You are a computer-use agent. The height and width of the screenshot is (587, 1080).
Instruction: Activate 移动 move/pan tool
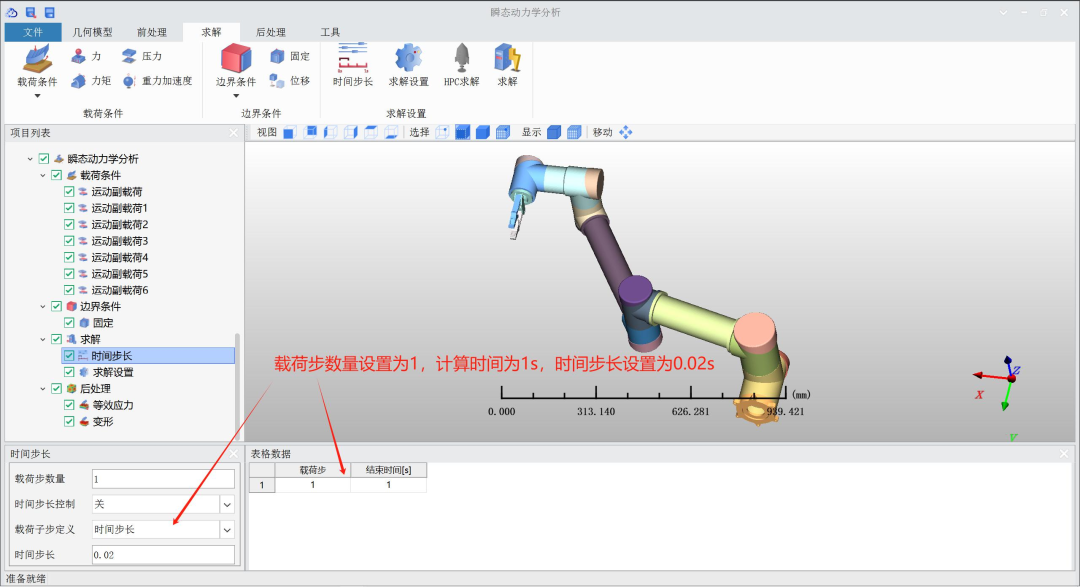tap(625, 132)
